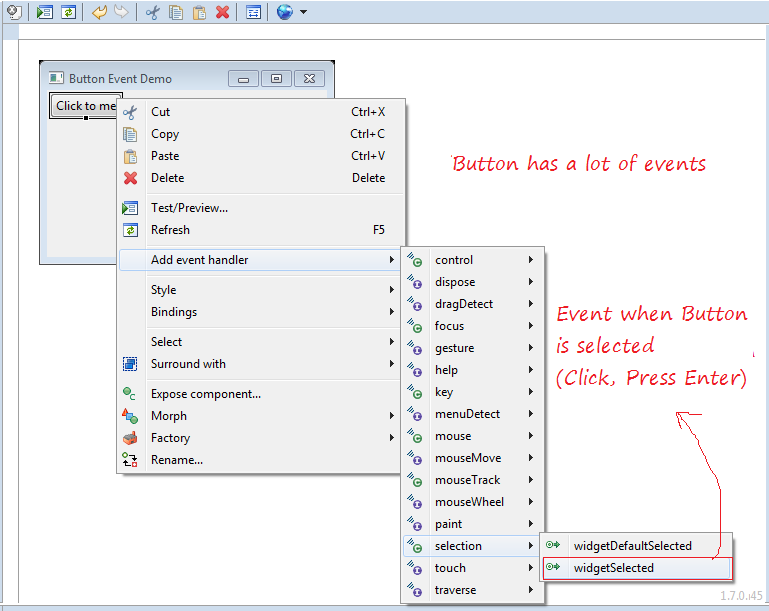Screen dimensions: 769x611
Task: Open the dispose event submenu
Action: [x=473, y=282]
